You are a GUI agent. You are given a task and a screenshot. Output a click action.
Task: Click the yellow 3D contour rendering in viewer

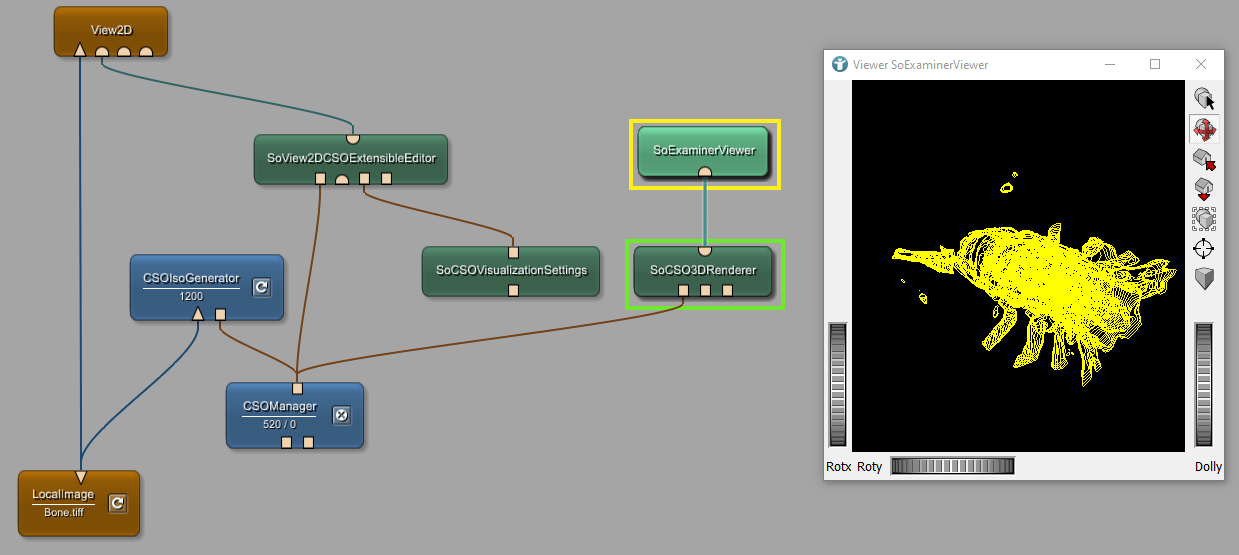click(1040, 280)
